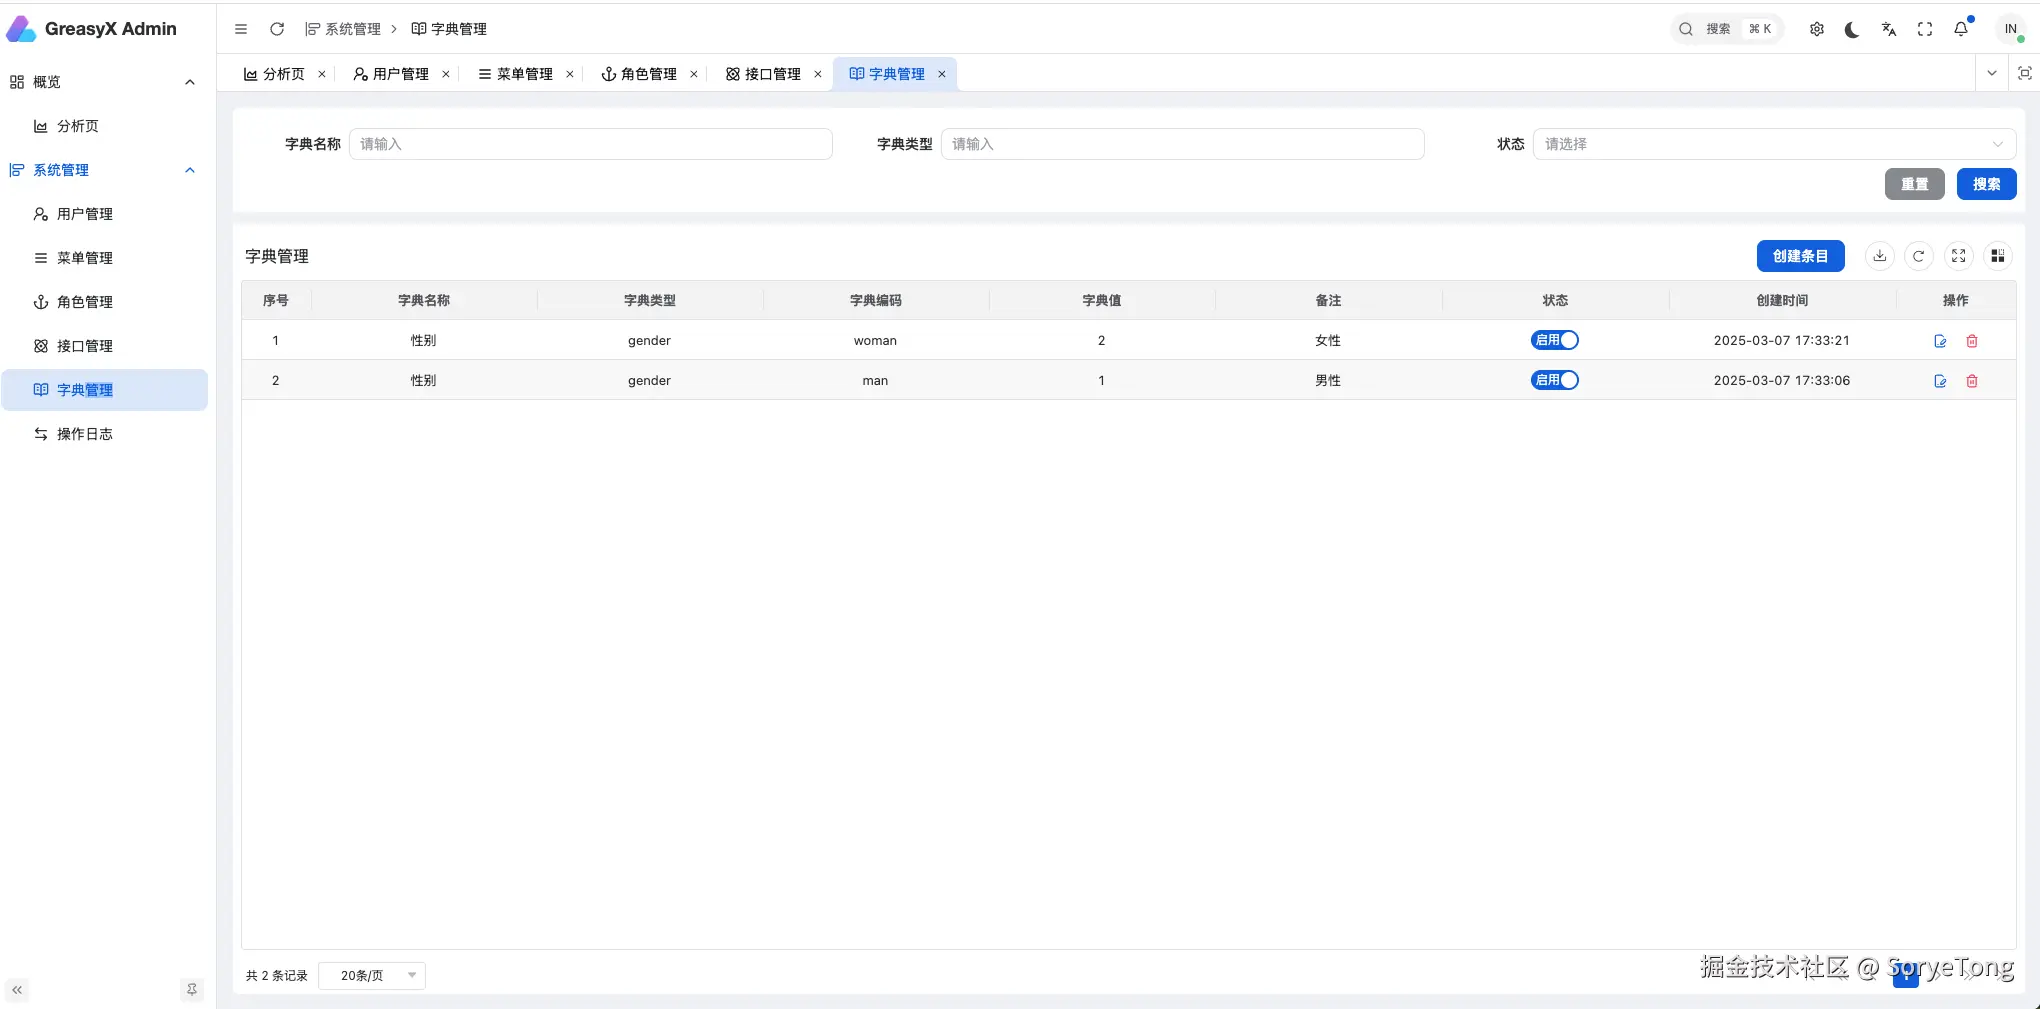This screenshot has width=2040, height=1009.
Task: Click the 创建时间 column header
Action: pos(1782,300)
